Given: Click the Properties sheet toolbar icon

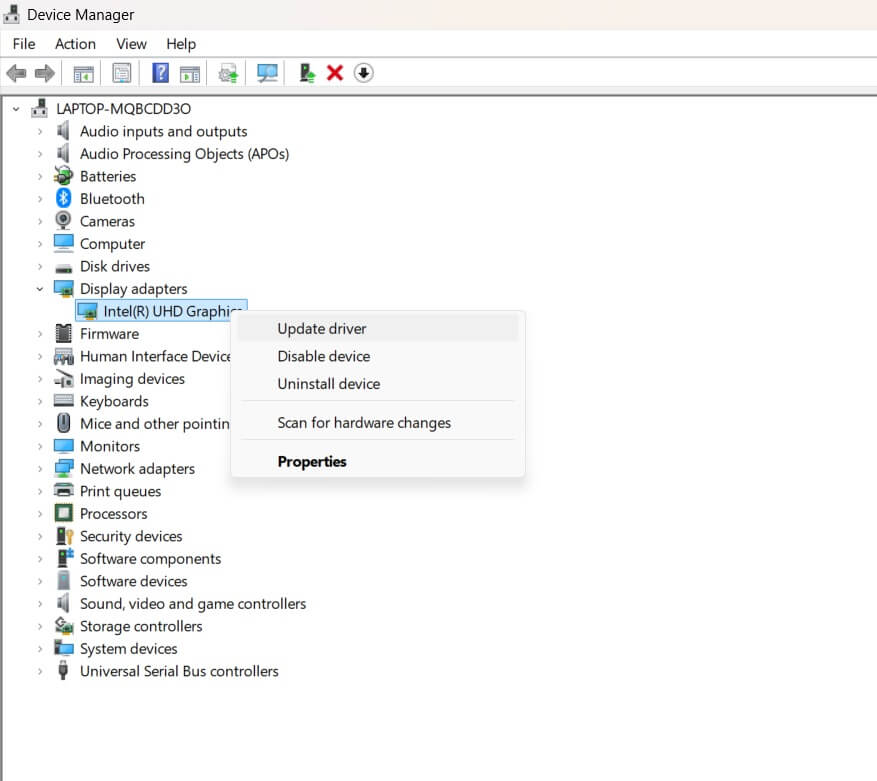Looking at the screenshot, I should [122, 73].
